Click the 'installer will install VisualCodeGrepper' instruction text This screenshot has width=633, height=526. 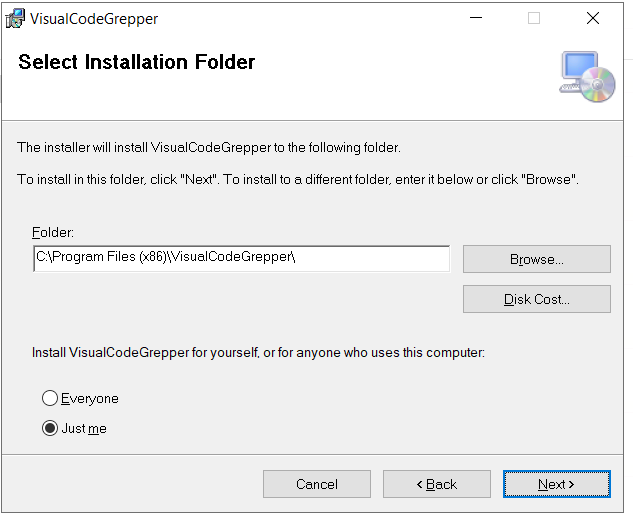[209, 147]
